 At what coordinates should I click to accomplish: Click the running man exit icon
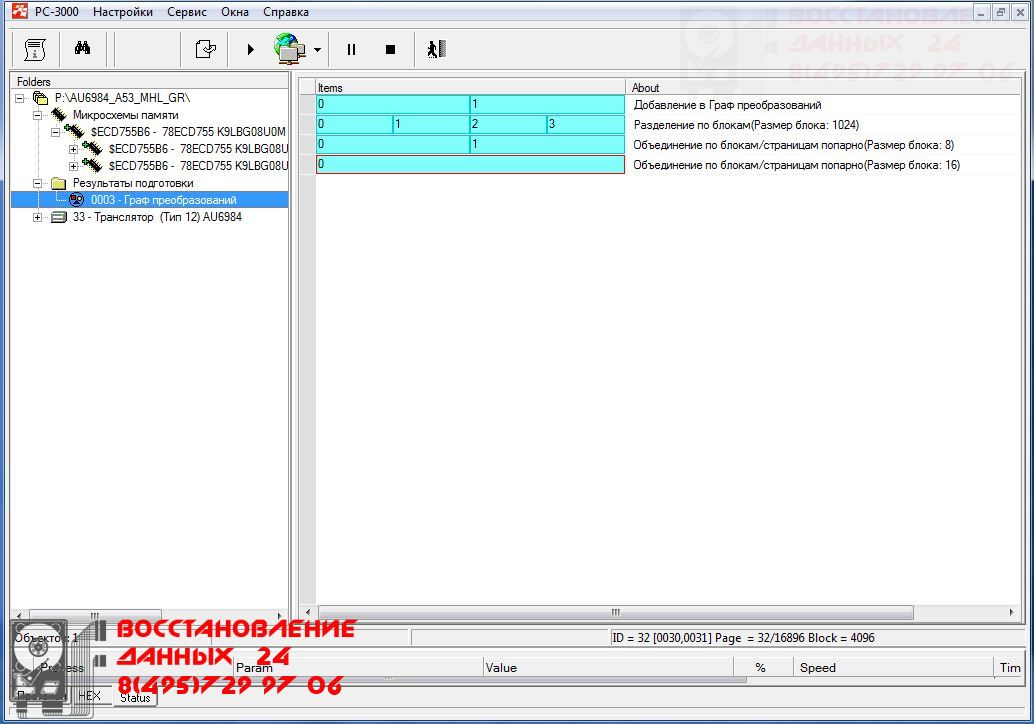pyautogui.click(x=436, y=49)
